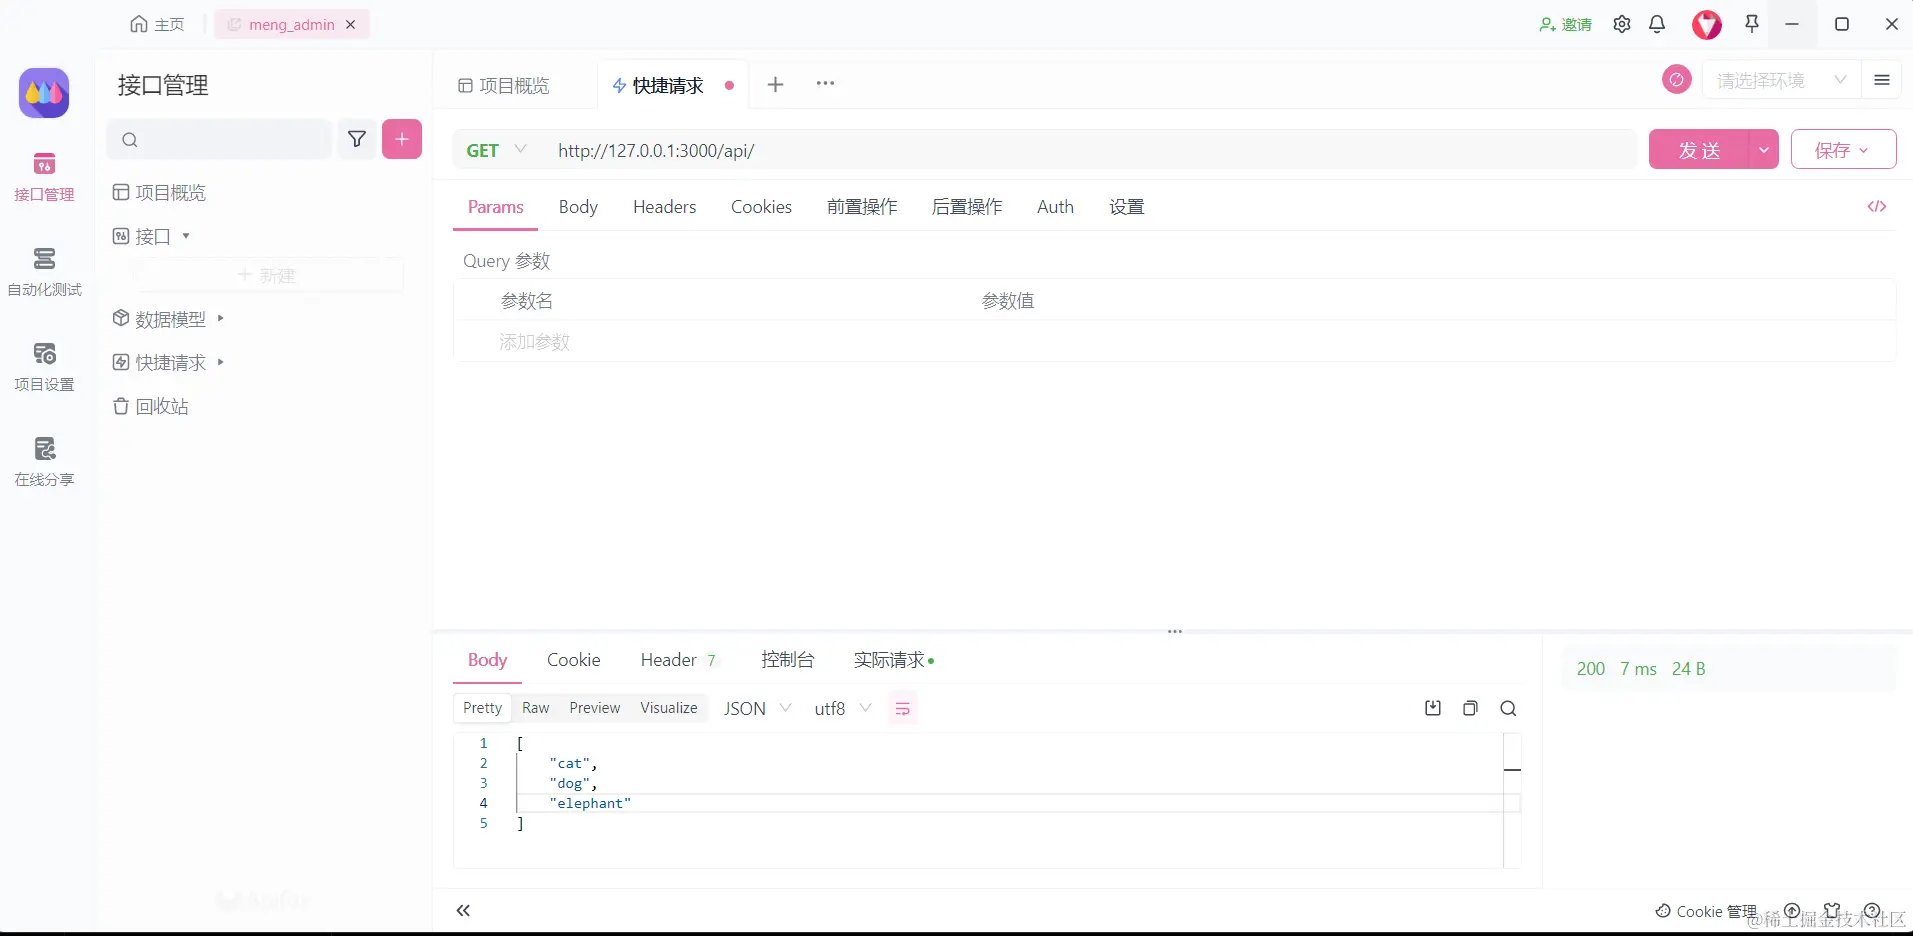Open the 控制台 console tab
This screenshot has width=1913, height=936.
point(787,660)
